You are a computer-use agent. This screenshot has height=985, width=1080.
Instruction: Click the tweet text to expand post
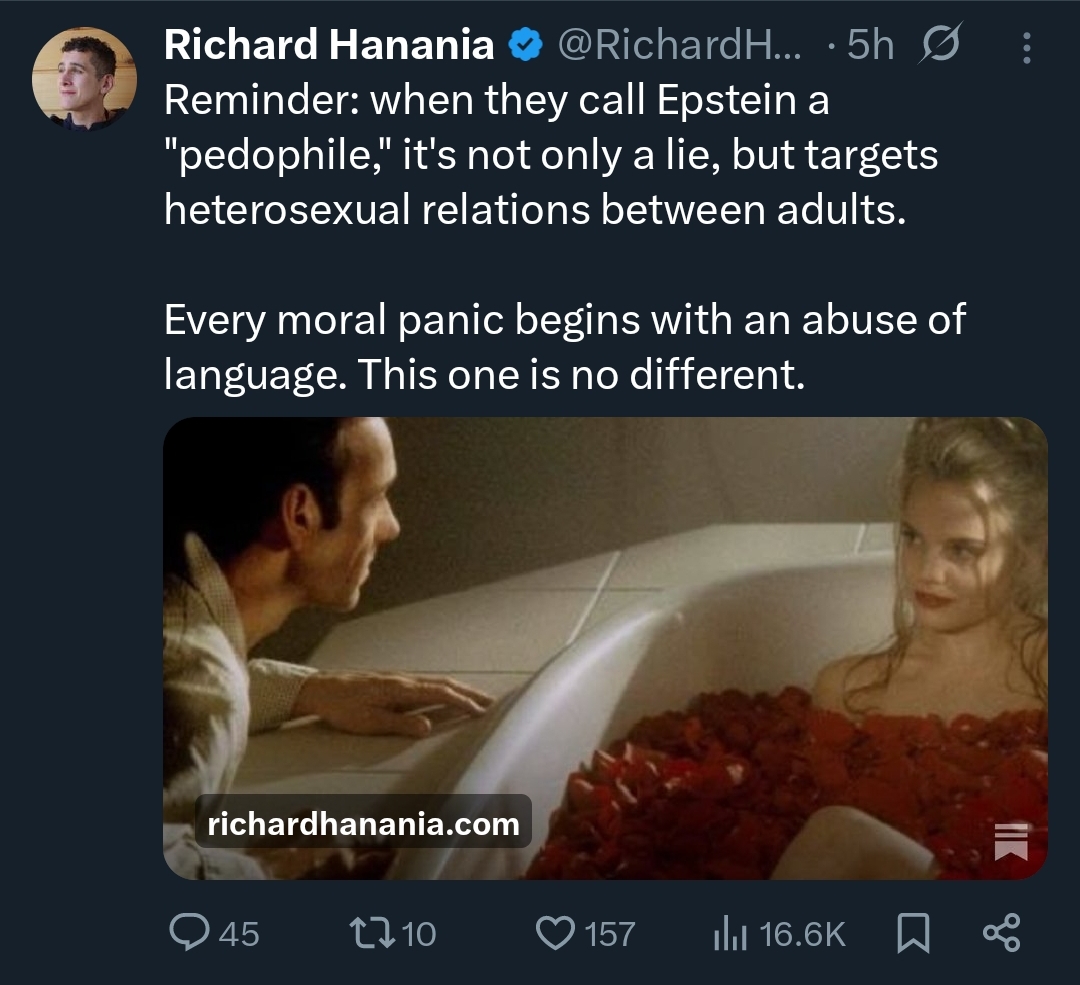[x=564, y=237]
